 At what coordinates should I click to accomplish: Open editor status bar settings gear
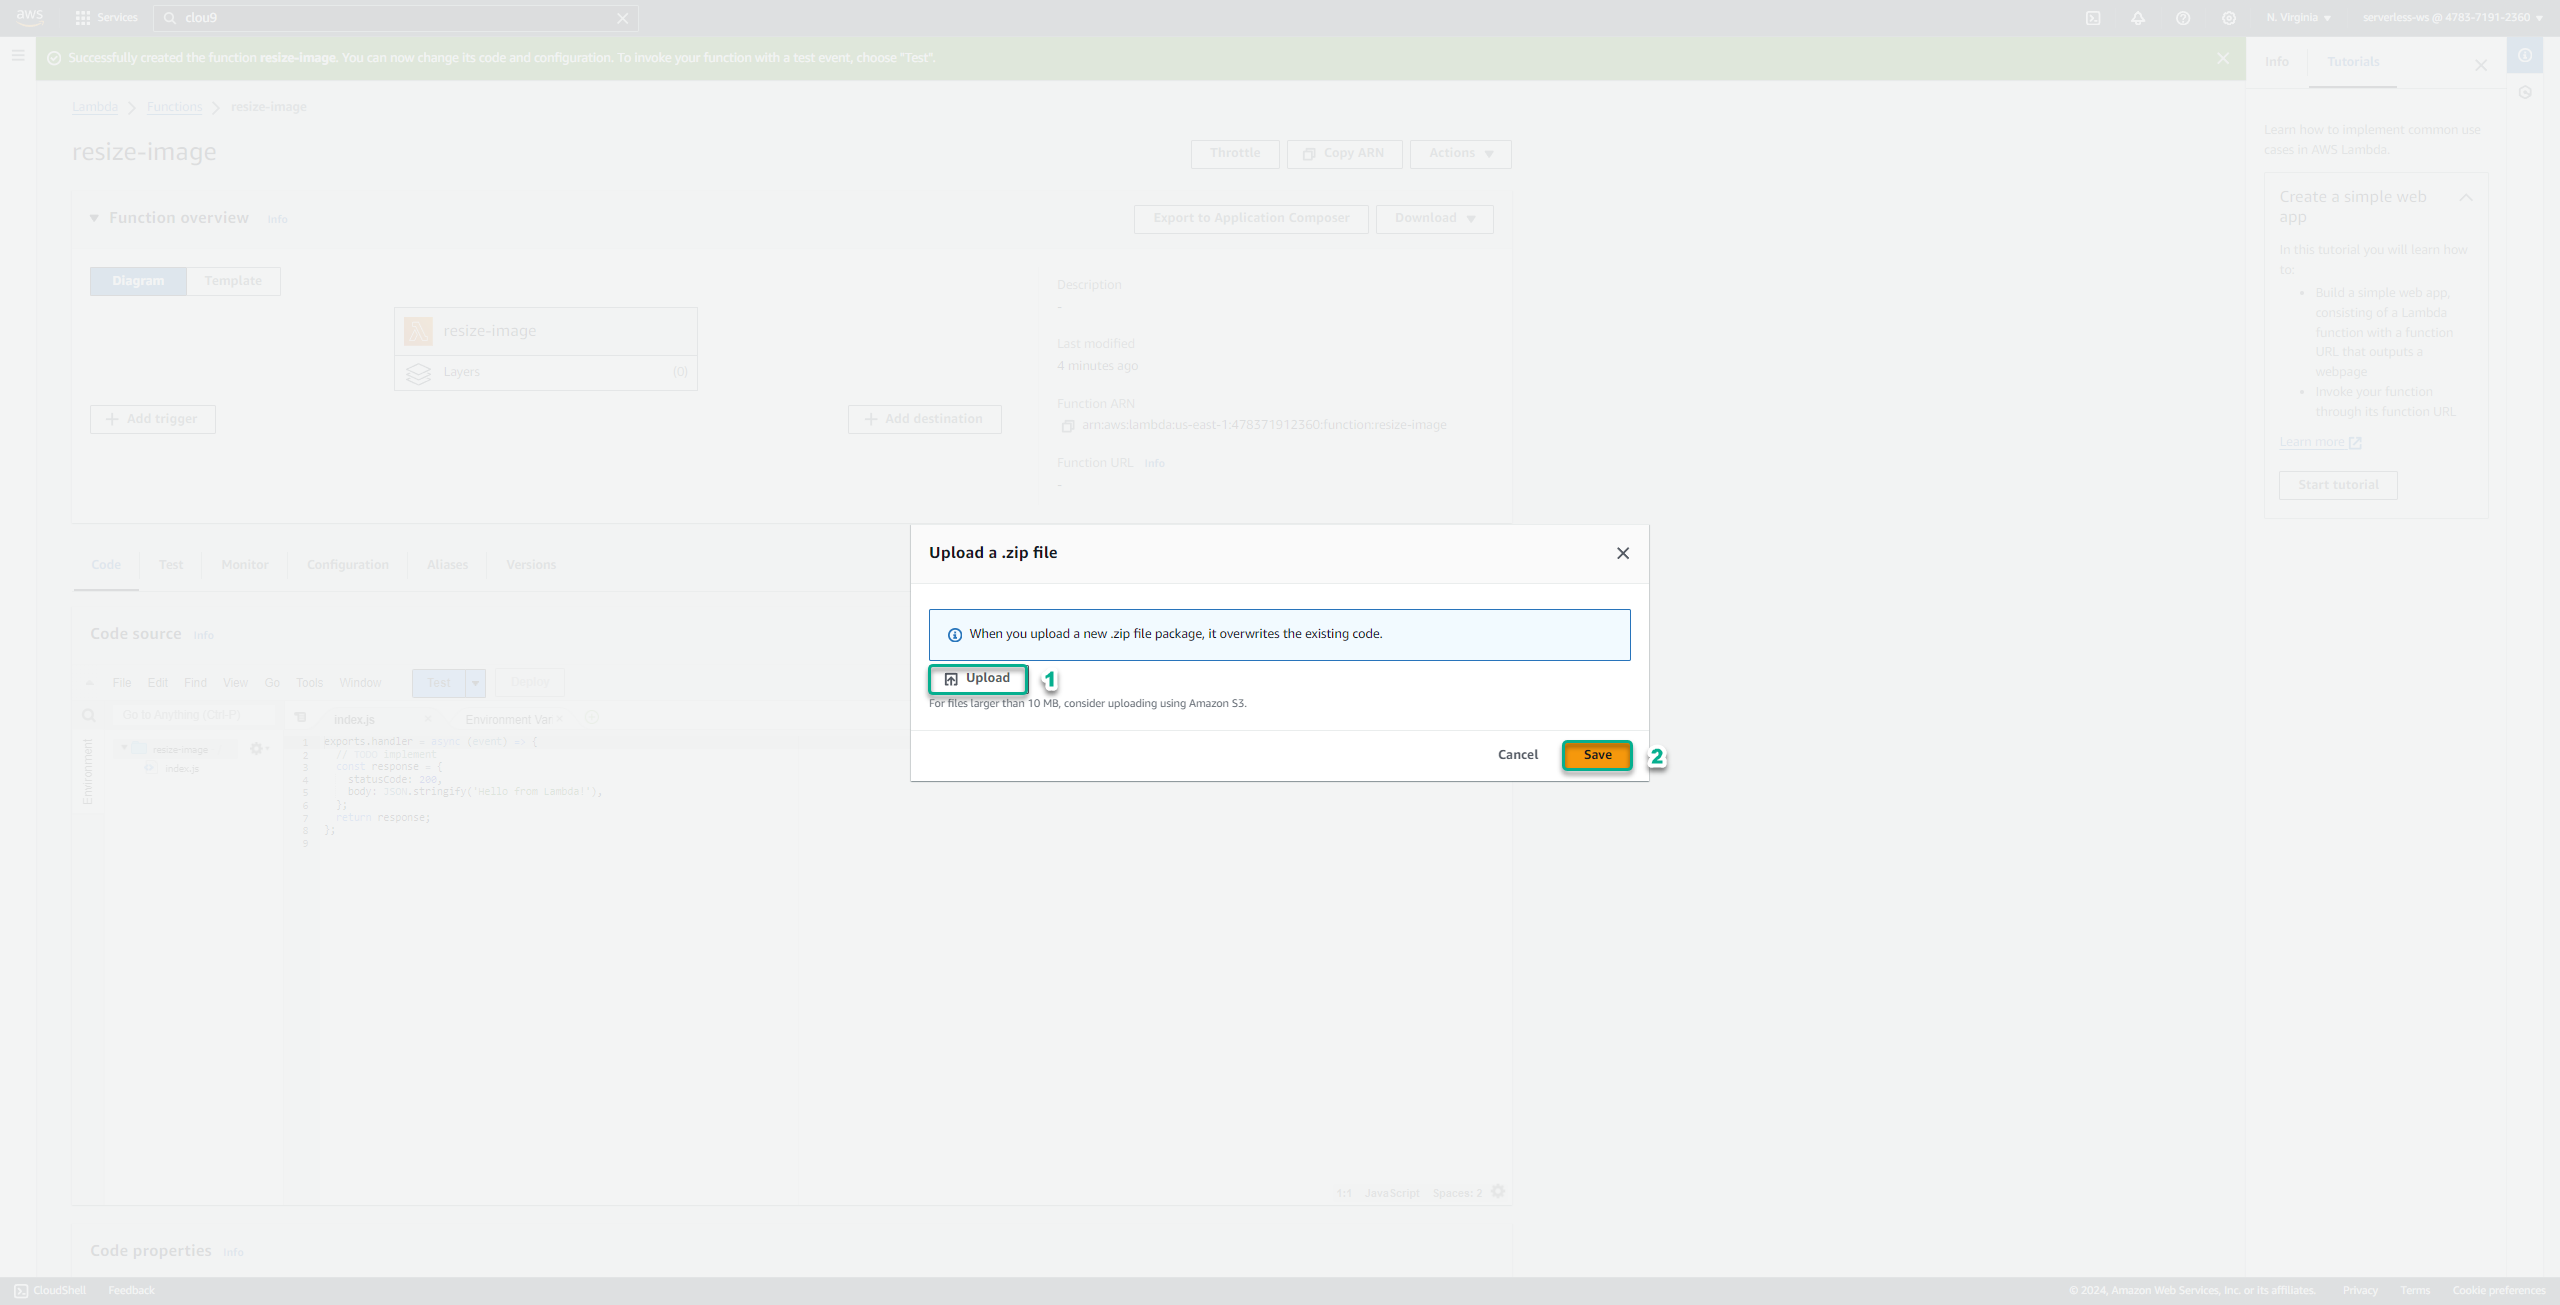coord(1498,1192)
